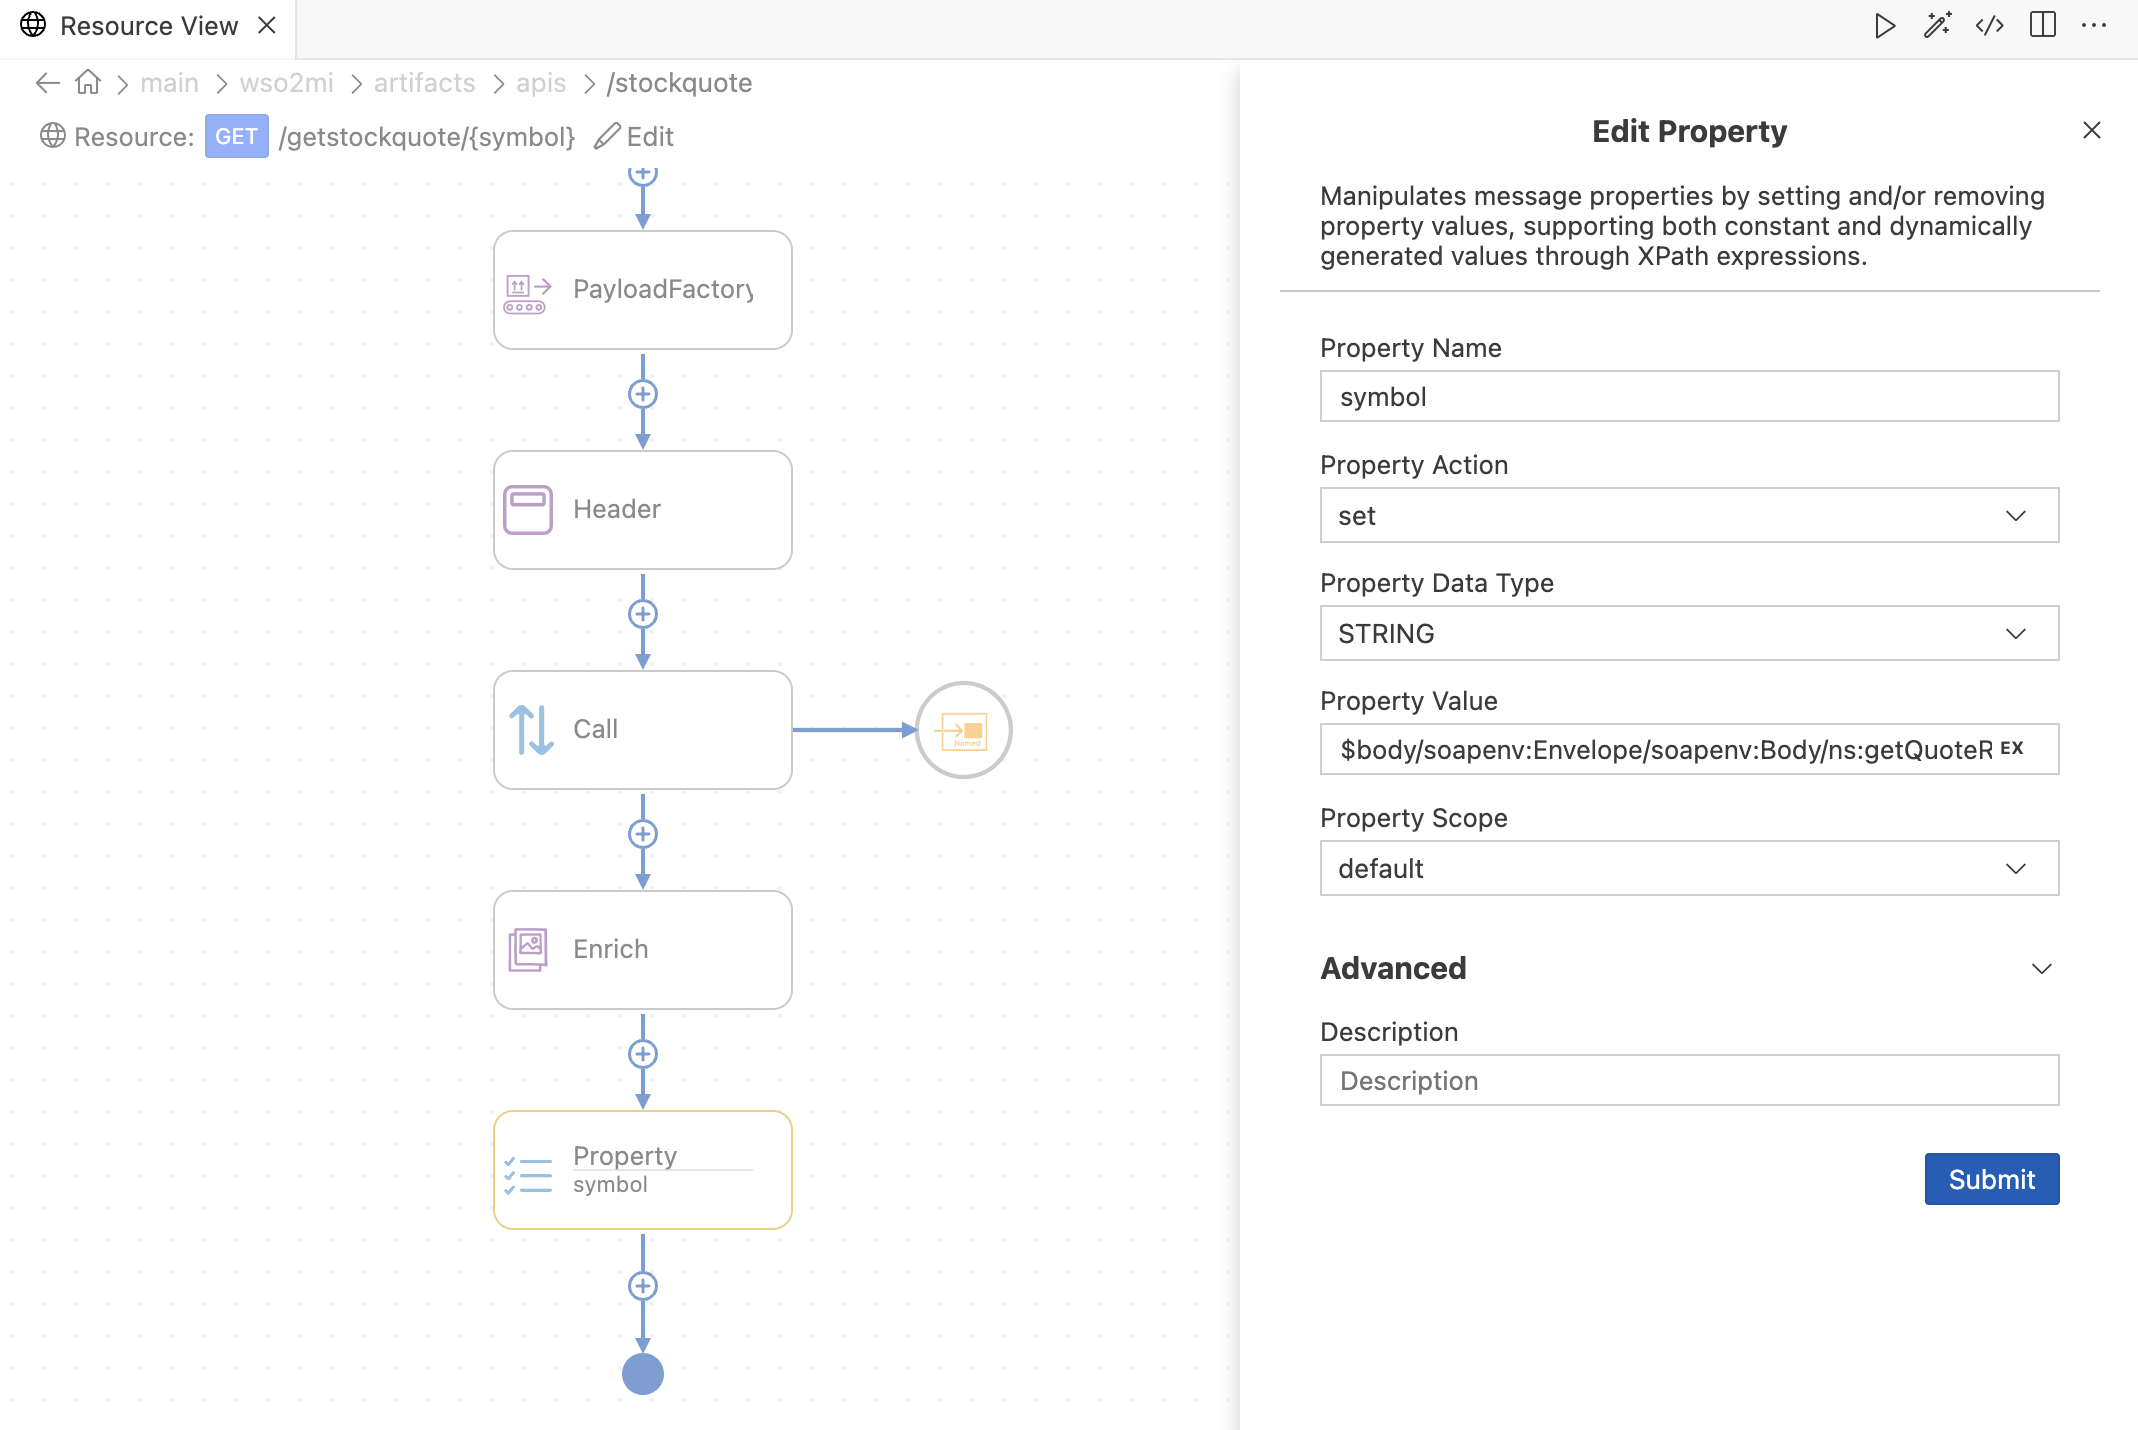Open the named endpoint circle node
This screenshot has width=2138, height=1430.
click(x=964, y=730)
